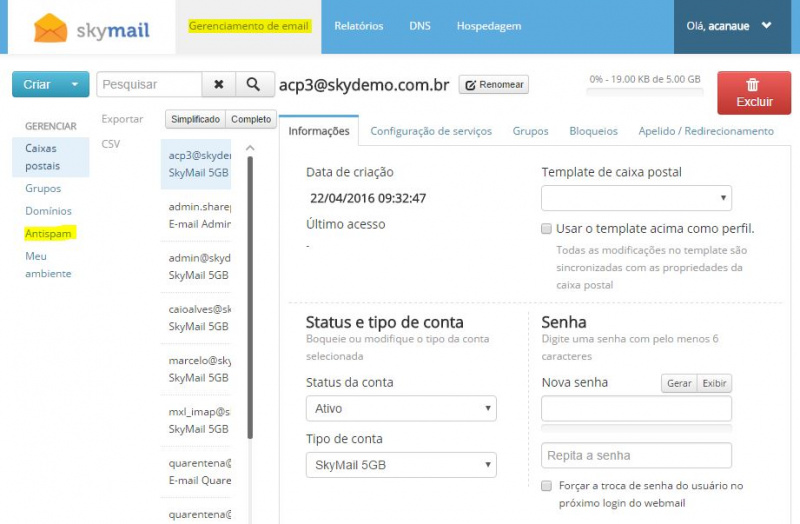This screenshot has height=524, width=800.
Task: Click the Olá, acanaue greeting
Action: pyautogui.click(x=717, y=26)
